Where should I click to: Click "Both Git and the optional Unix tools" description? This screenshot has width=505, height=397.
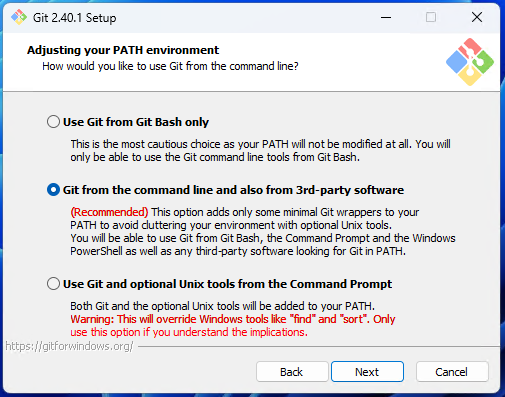click(x=223, y=306)
